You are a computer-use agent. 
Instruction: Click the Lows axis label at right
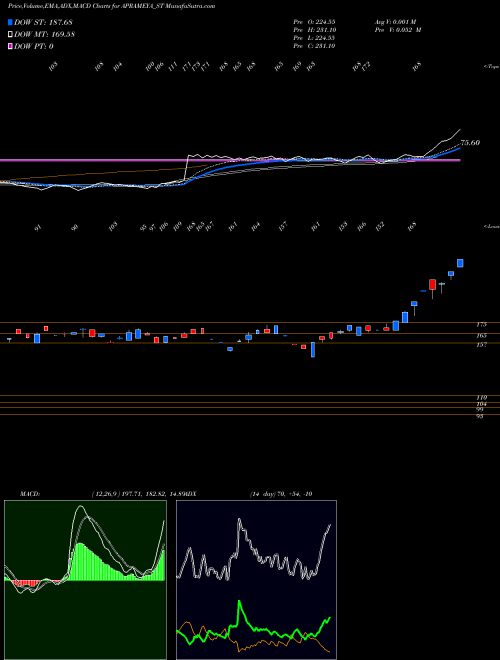(x=491, y=226)
